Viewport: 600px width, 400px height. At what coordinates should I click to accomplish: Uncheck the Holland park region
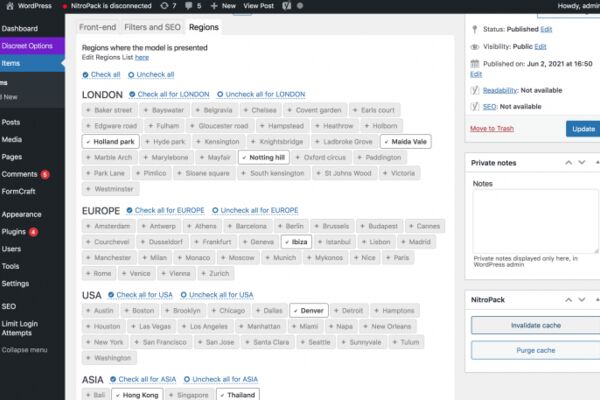pyautogui.click(x=110, y=142)
